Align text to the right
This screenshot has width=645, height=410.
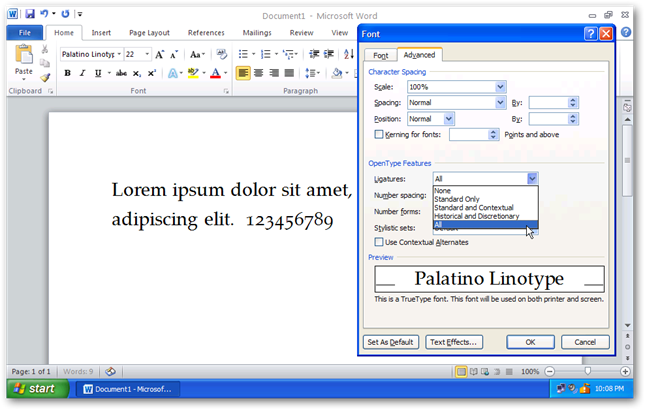[x=274, y=73]
